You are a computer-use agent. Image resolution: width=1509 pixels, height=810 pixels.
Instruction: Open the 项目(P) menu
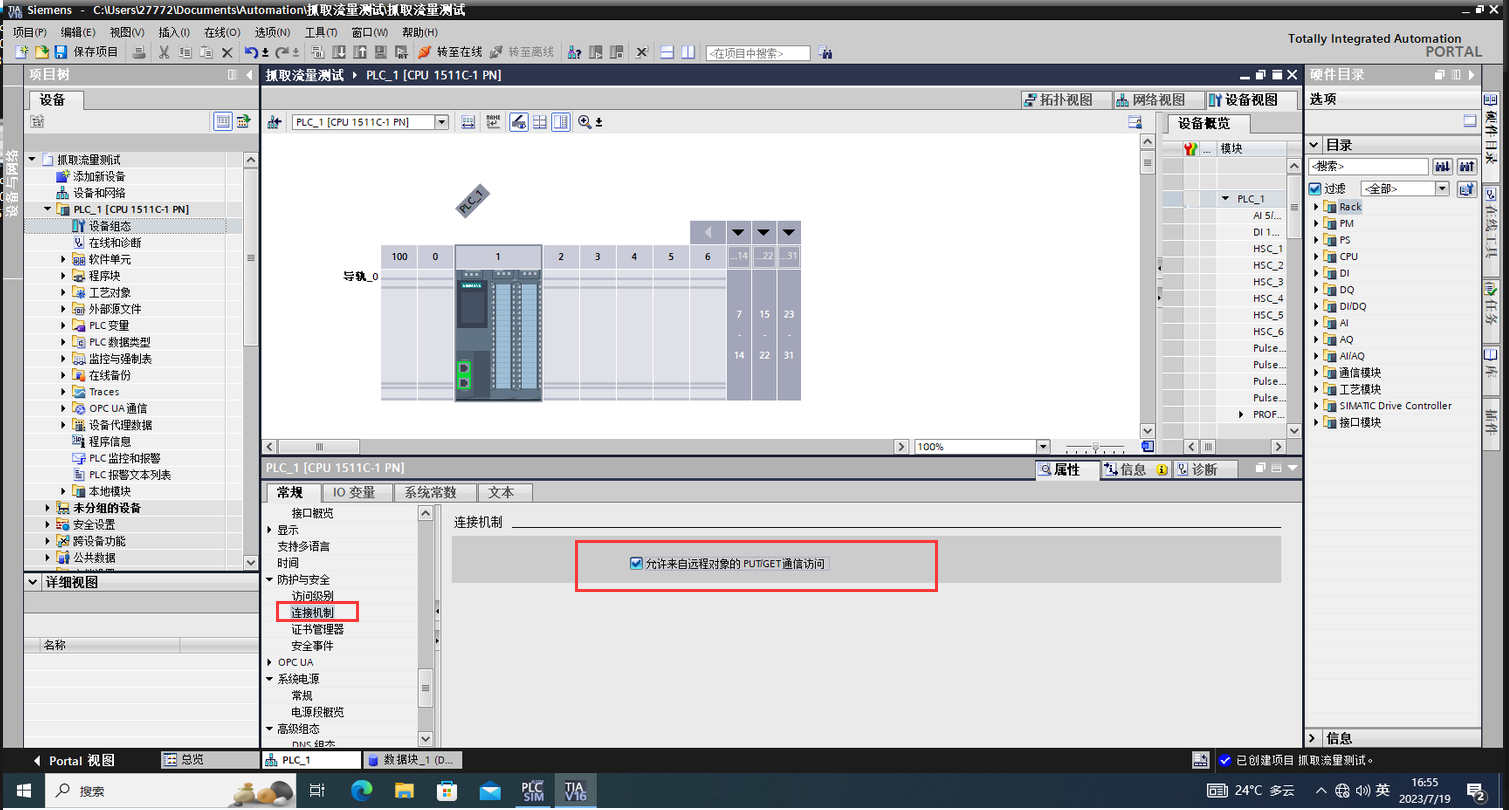[30, 32]
